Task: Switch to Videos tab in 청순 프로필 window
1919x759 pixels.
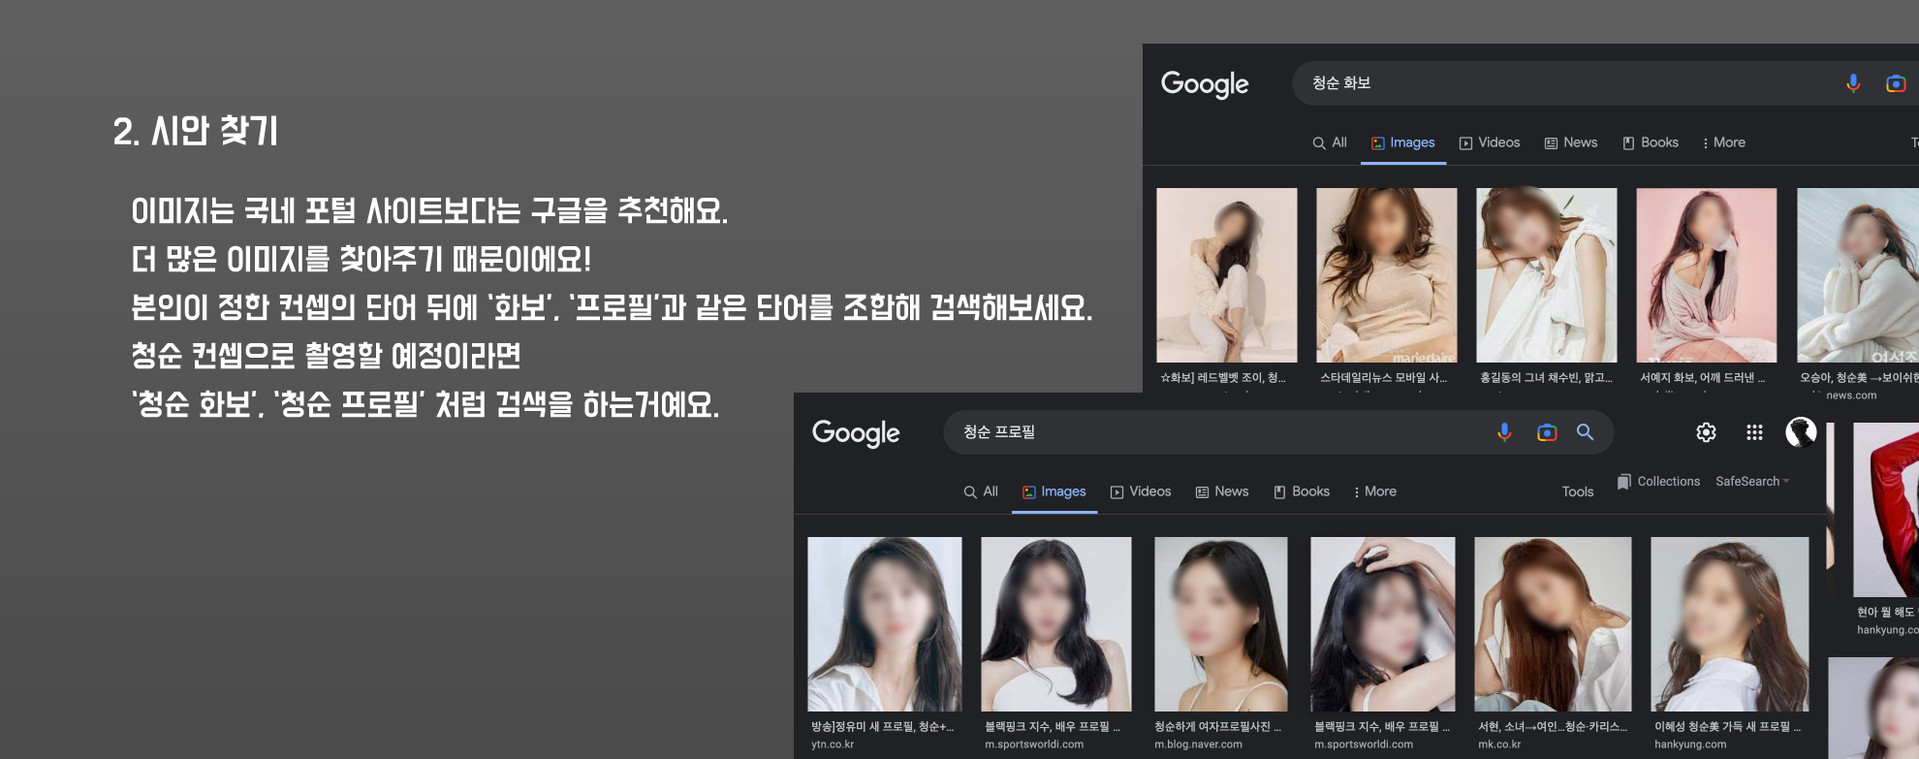Action: click(1141, 492)
